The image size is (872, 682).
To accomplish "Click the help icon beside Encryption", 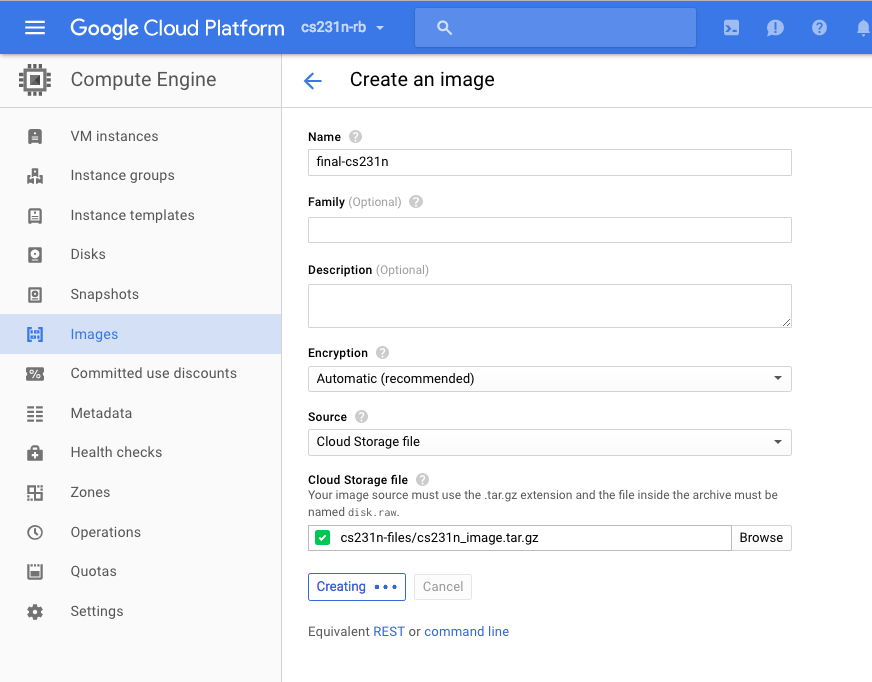I will coord(382,353).
